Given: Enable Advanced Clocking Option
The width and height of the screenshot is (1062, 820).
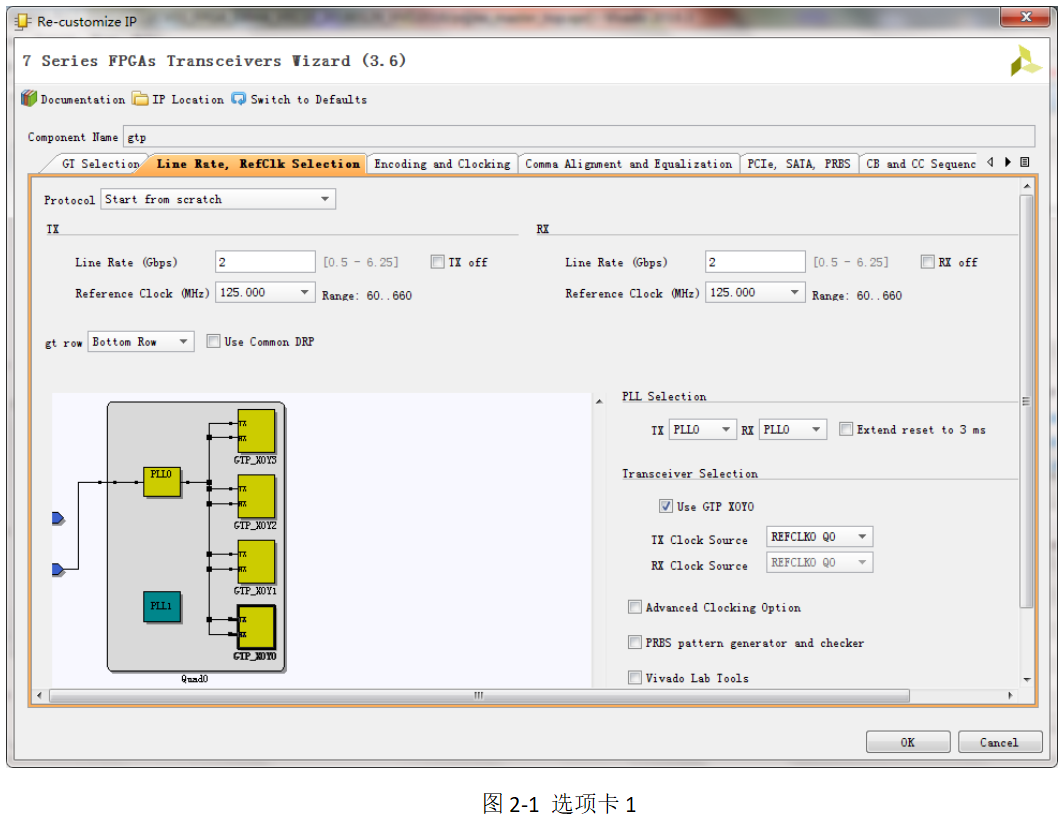Looking at the screenshot, I should [635, 607].
